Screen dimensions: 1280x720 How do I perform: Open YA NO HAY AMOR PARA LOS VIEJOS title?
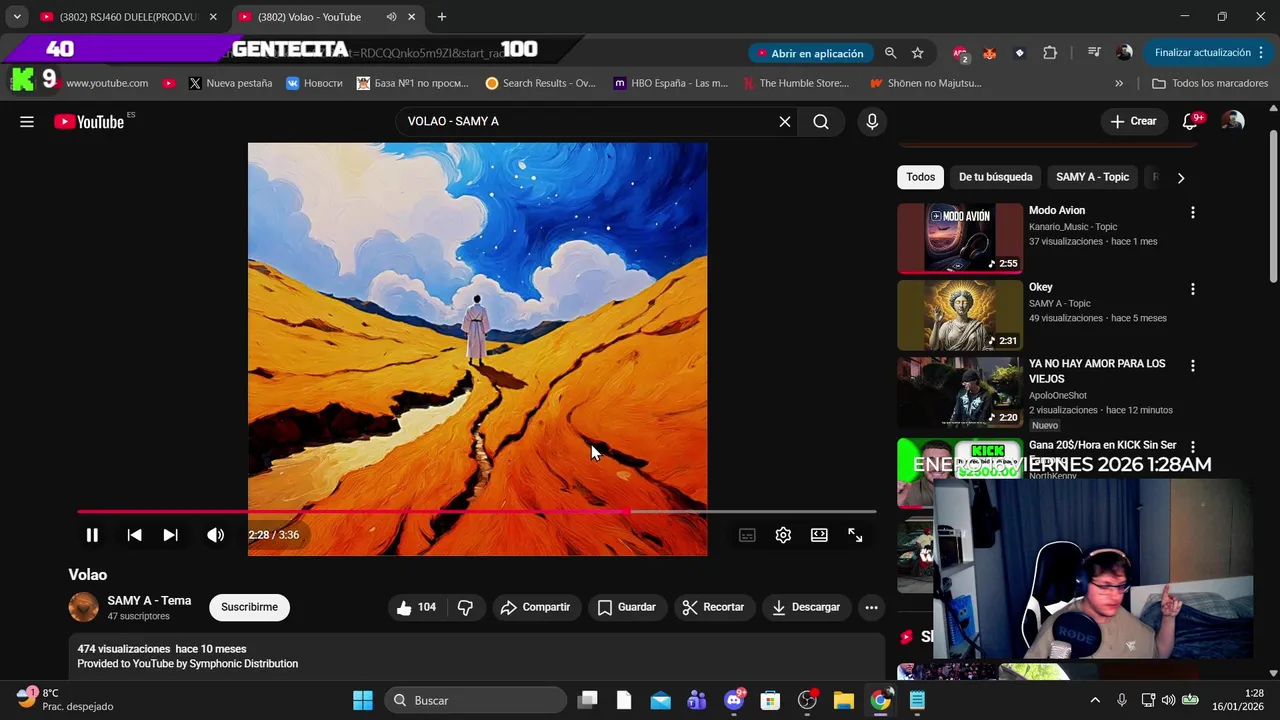tap(1097, 371)
